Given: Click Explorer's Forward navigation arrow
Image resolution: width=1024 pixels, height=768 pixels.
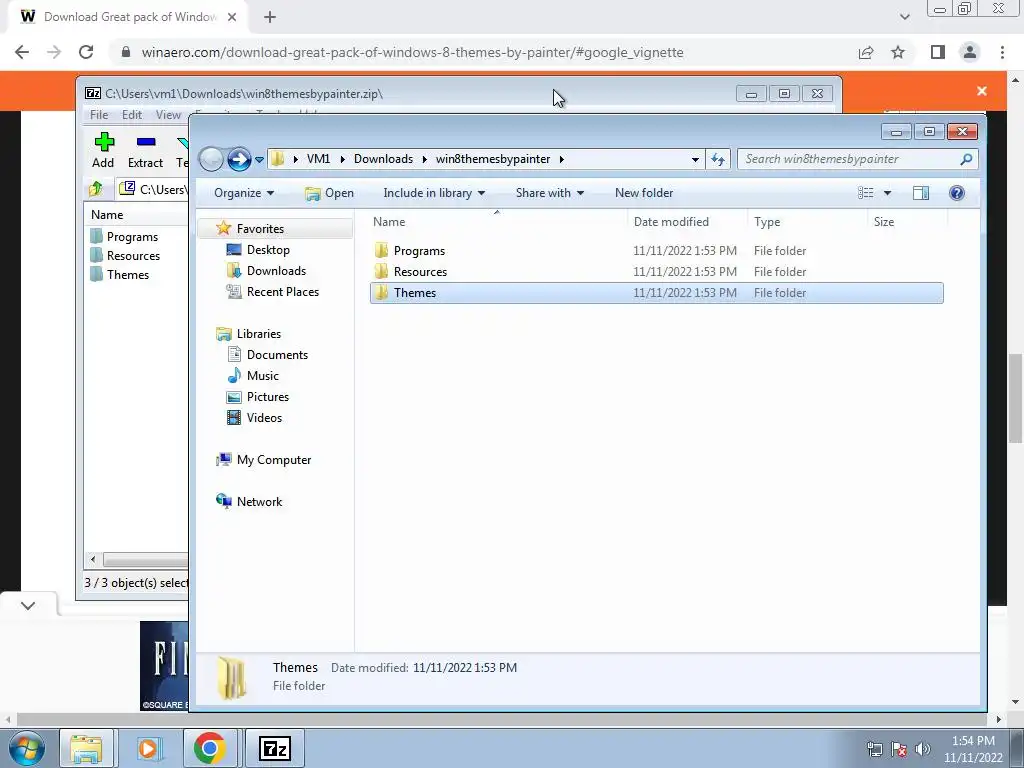Looking at the screenshot, I should coord(239,159).
